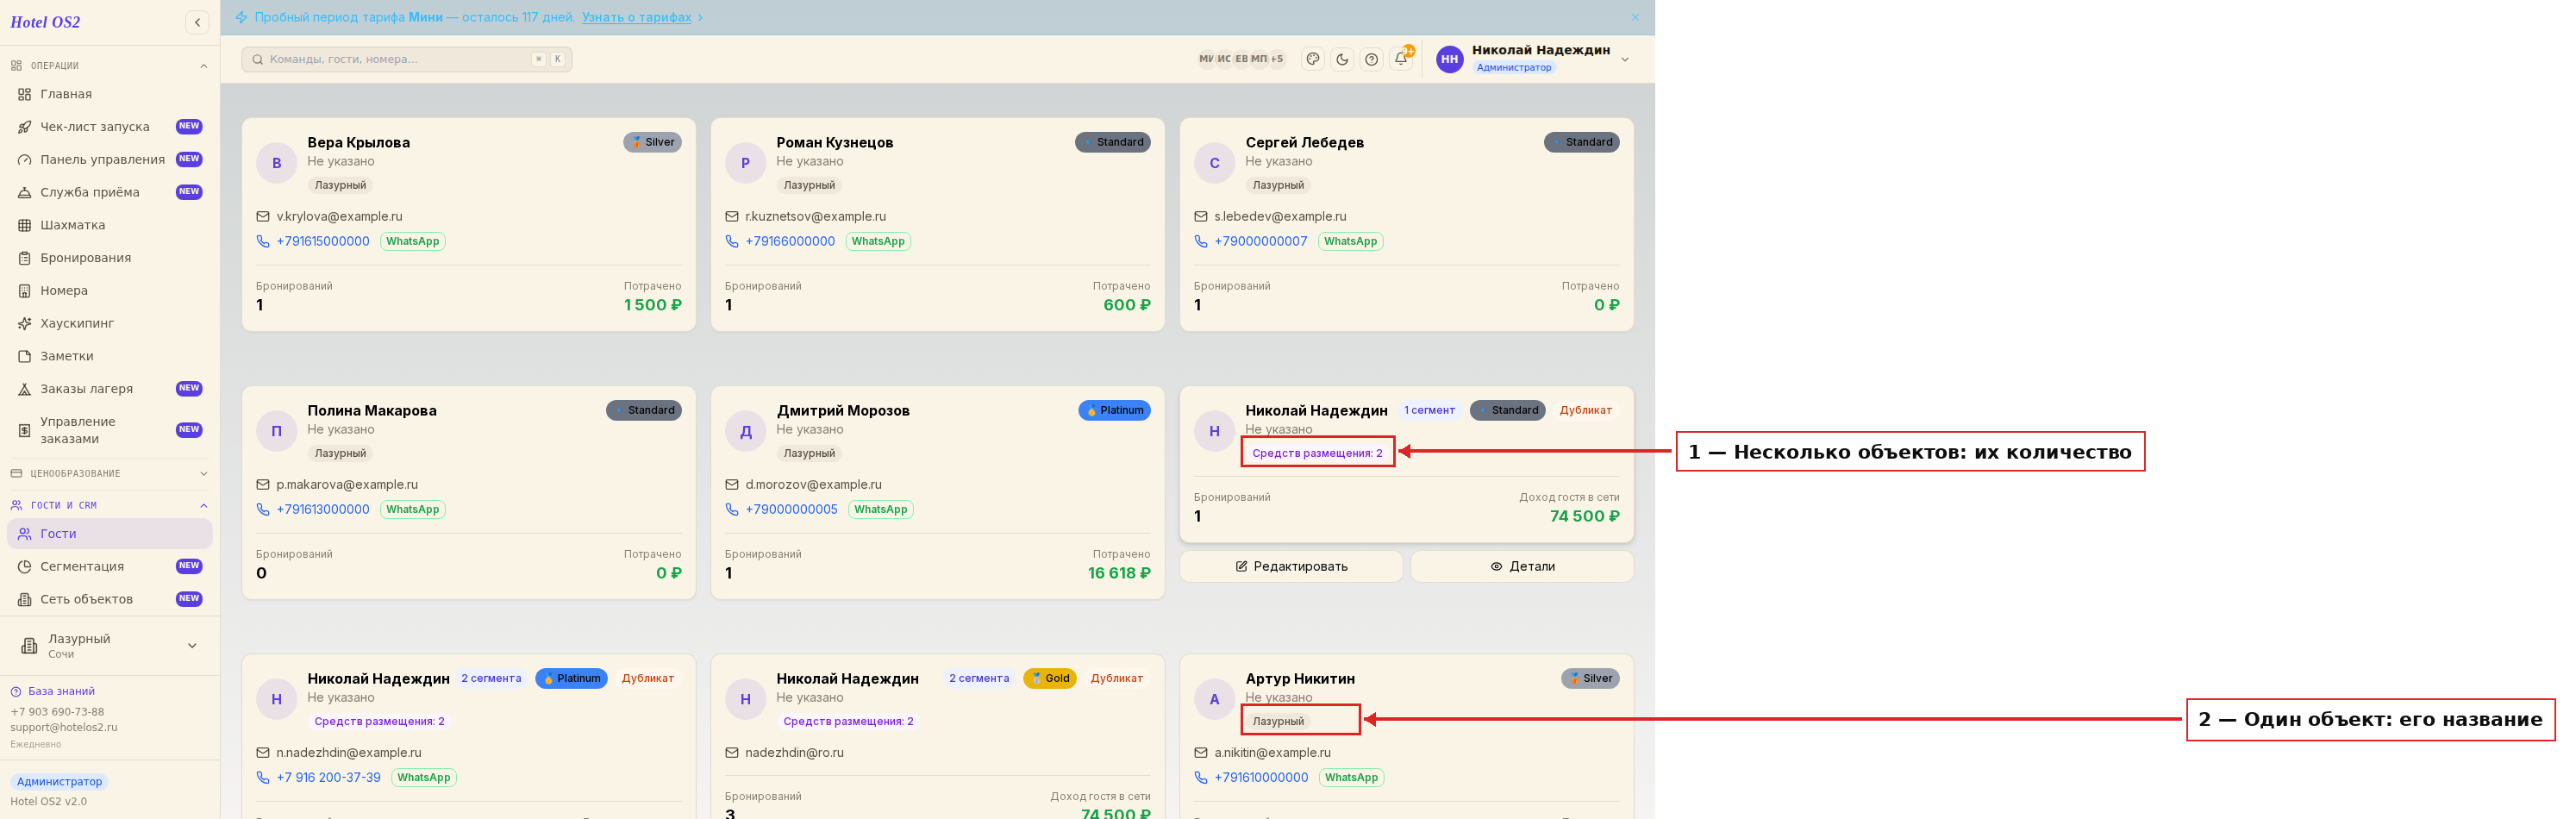Screen dimensions: 2576x819
Task: Click the gauge icon for Панель управления
Action: (25, 160)
